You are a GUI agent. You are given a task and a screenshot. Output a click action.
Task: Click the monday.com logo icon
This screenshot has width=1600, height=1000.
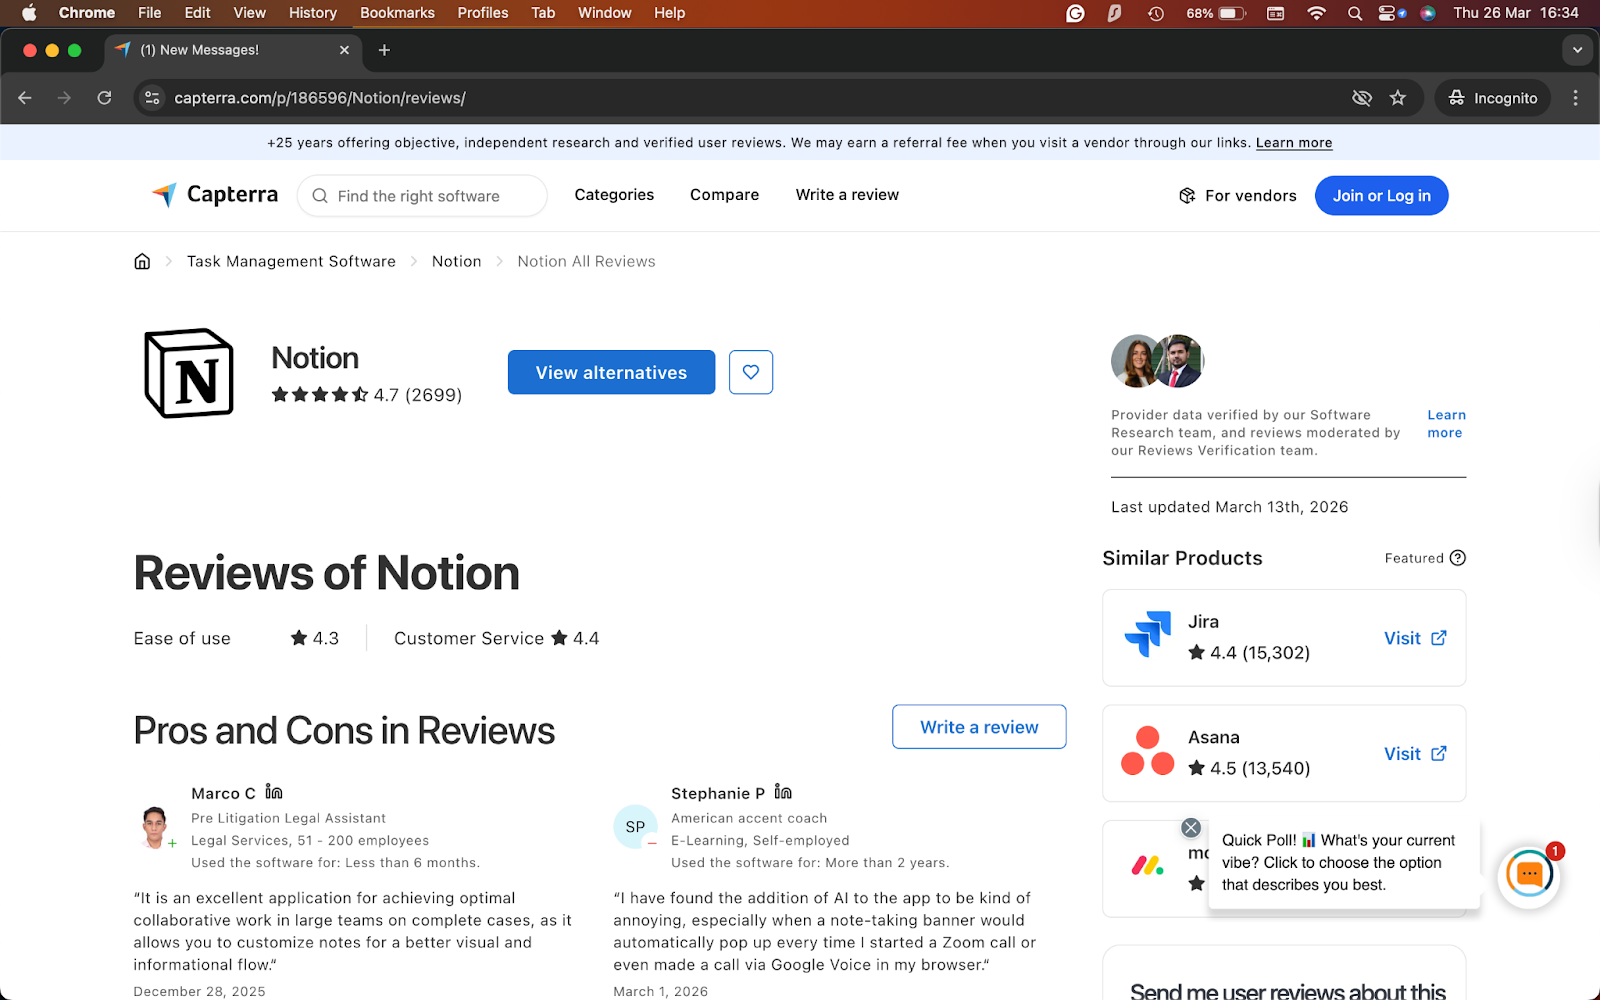point(1147,866)
